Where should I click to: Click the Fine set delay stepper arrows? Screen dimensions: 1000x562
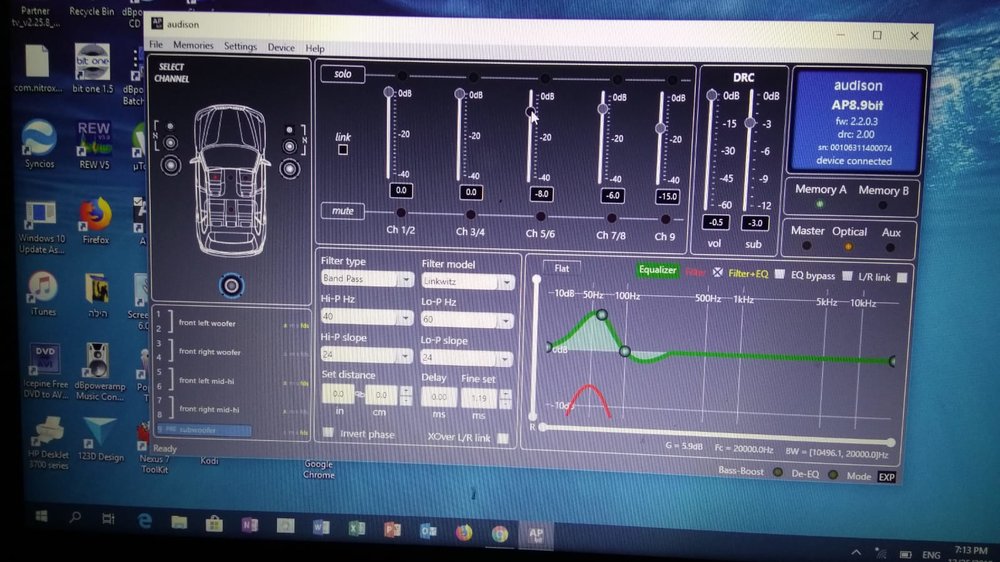(x=505, y=399)
